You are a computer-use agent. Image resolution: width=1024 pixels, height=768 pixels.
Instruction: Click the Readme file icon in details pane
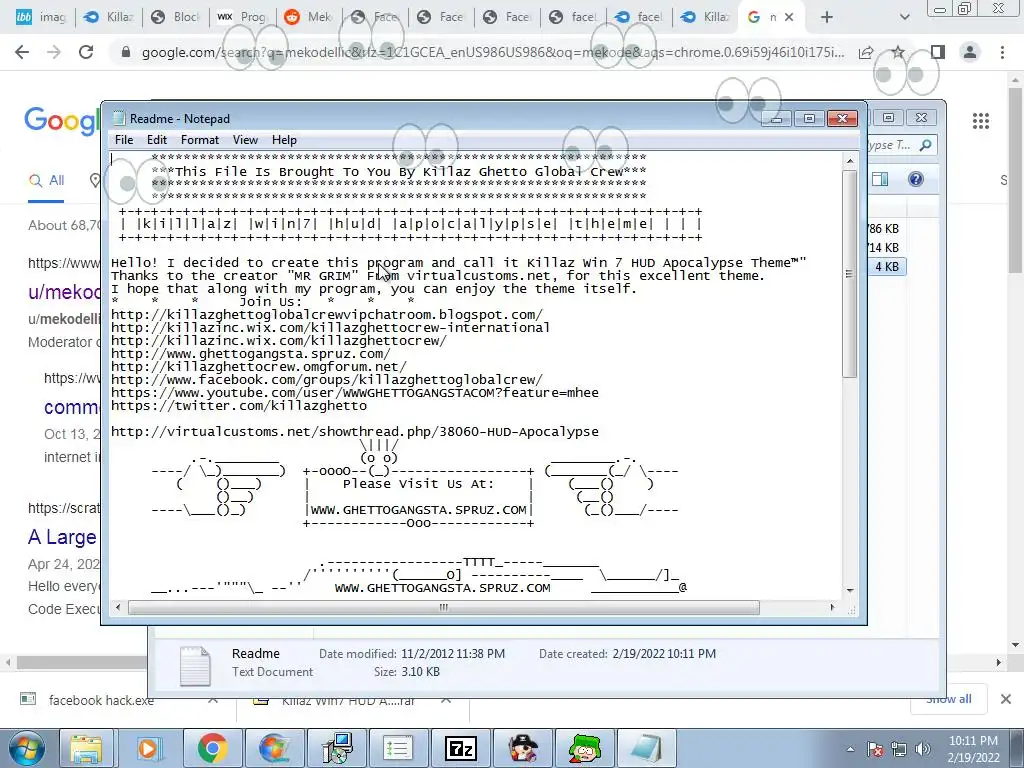pos(195,665)
